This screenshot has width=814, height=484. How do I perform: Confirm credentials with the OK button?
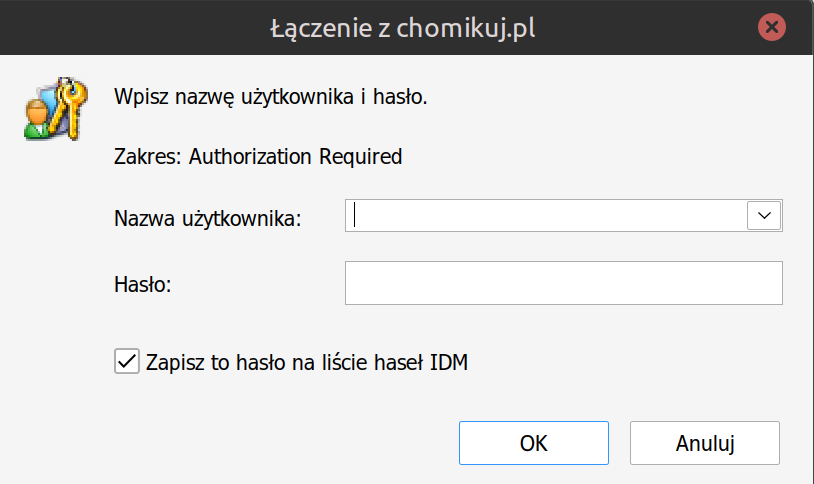[x=534, y=443]
